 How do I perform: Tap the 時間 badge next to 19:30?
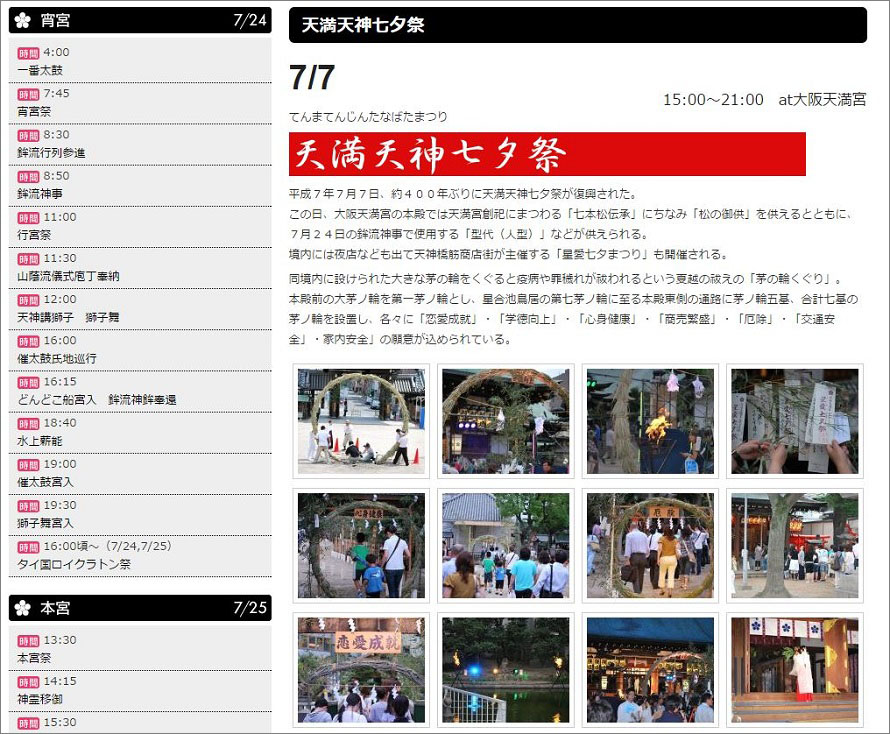[28, 506]
